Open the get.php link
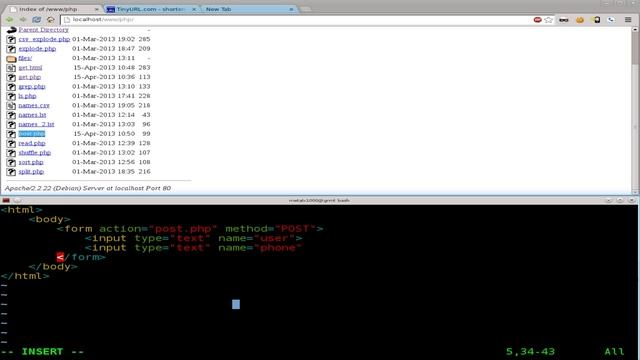Screen dimensions: 640x360 pos(29,77)
